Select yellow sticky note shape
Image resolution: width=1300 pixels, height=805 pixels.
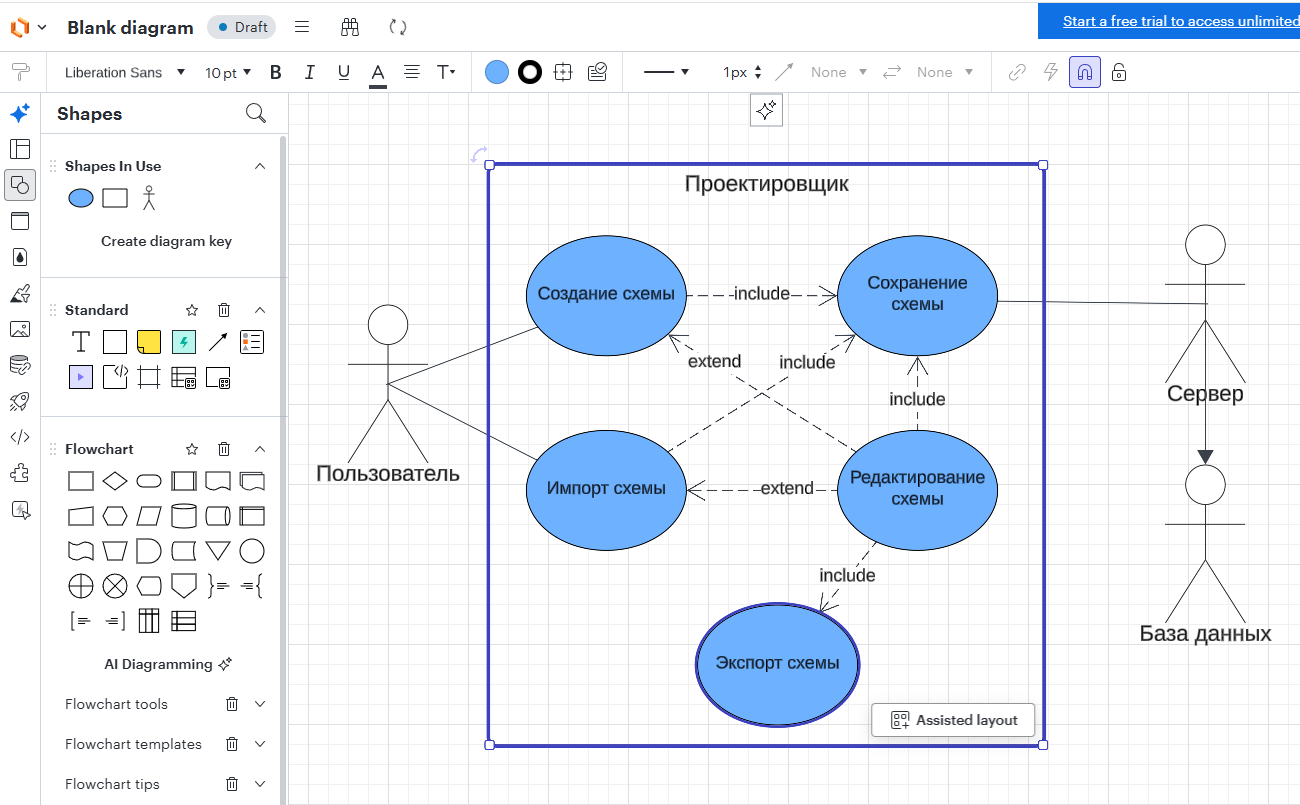click(x=149, y=343)
